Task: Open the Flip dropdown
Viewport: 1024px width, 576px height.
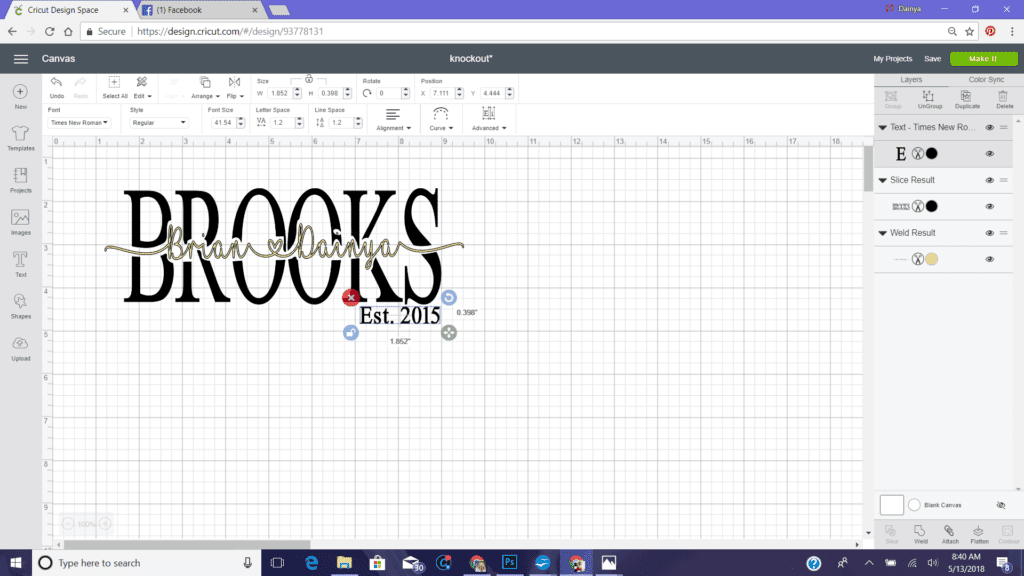Action: click(x=234, y=88)
